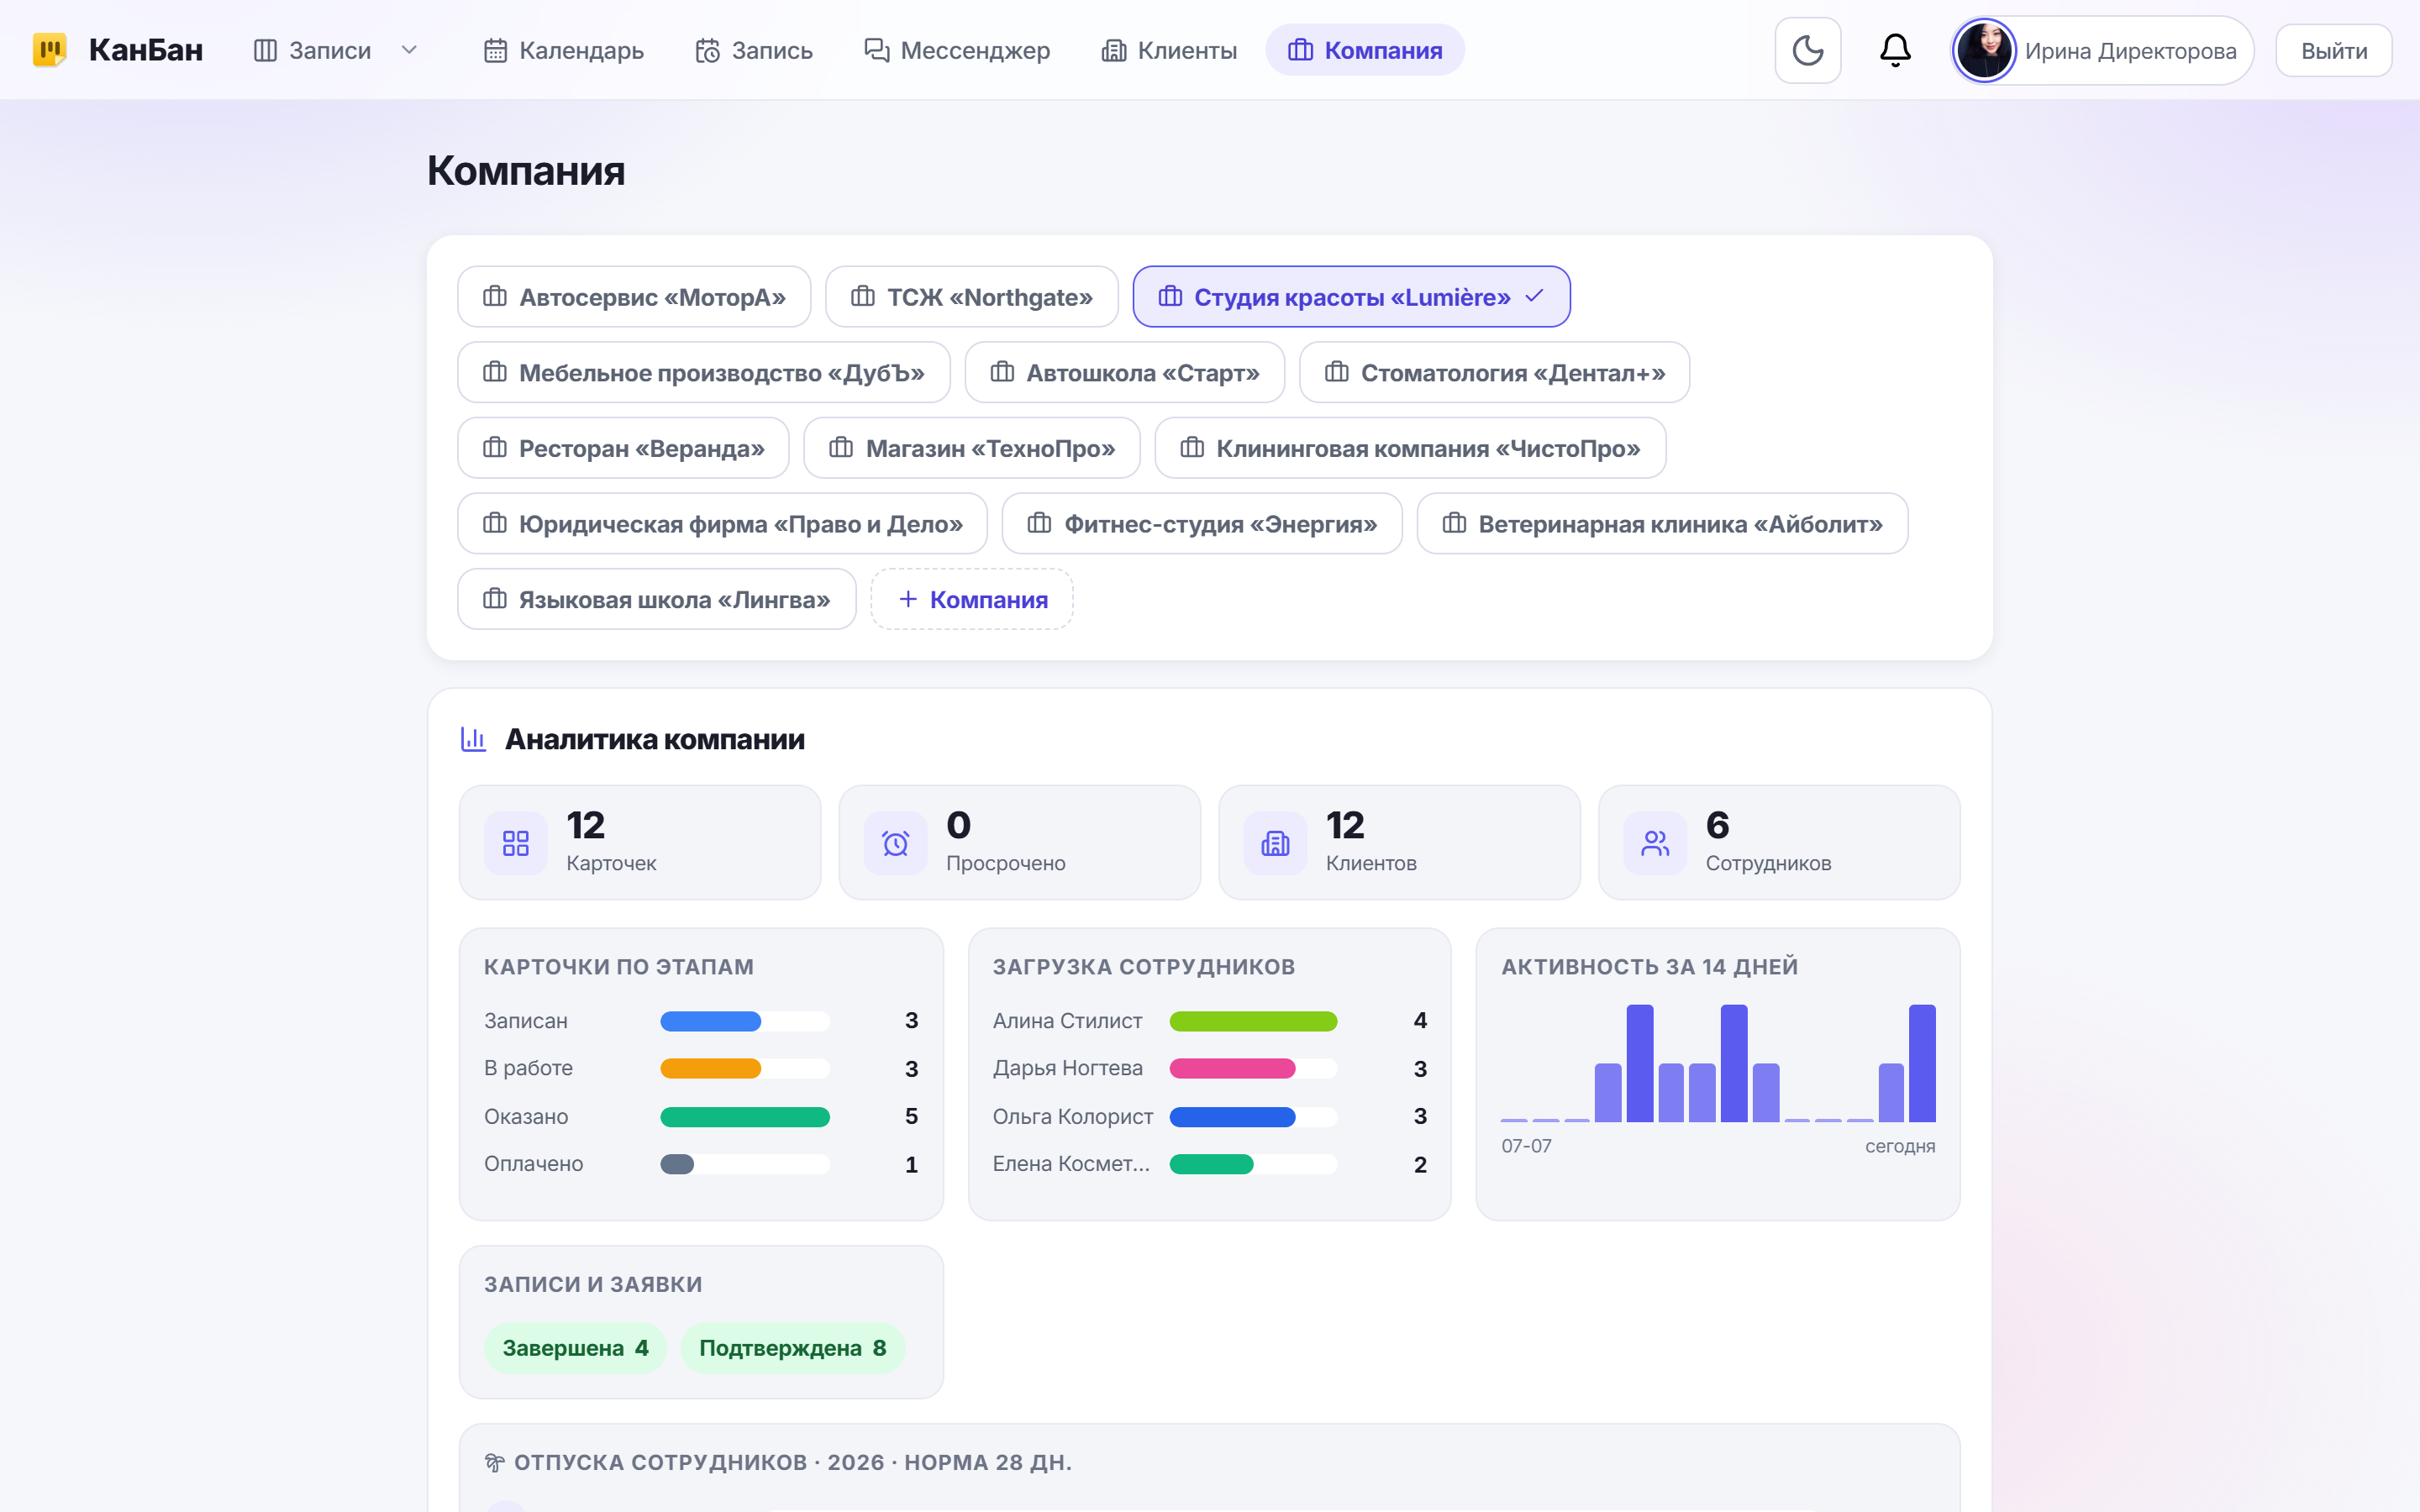2420x1512 pixels.
Task: Switch to Стоматология «Дентал+»
Action: tap(1494, 373)
